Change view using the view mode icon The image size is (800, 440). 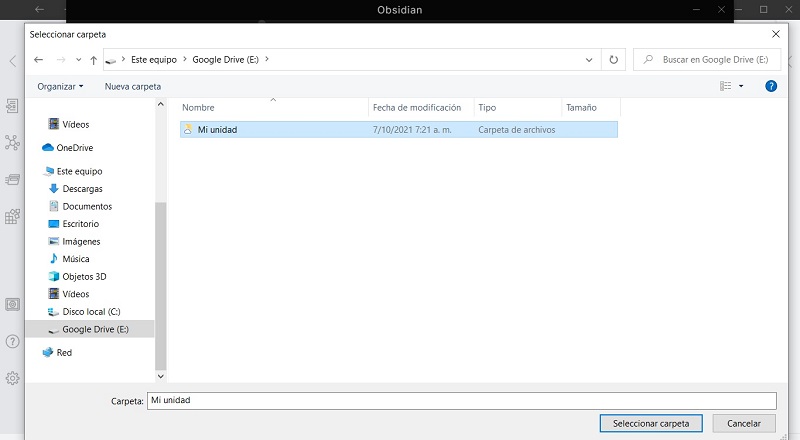(726, 86)
